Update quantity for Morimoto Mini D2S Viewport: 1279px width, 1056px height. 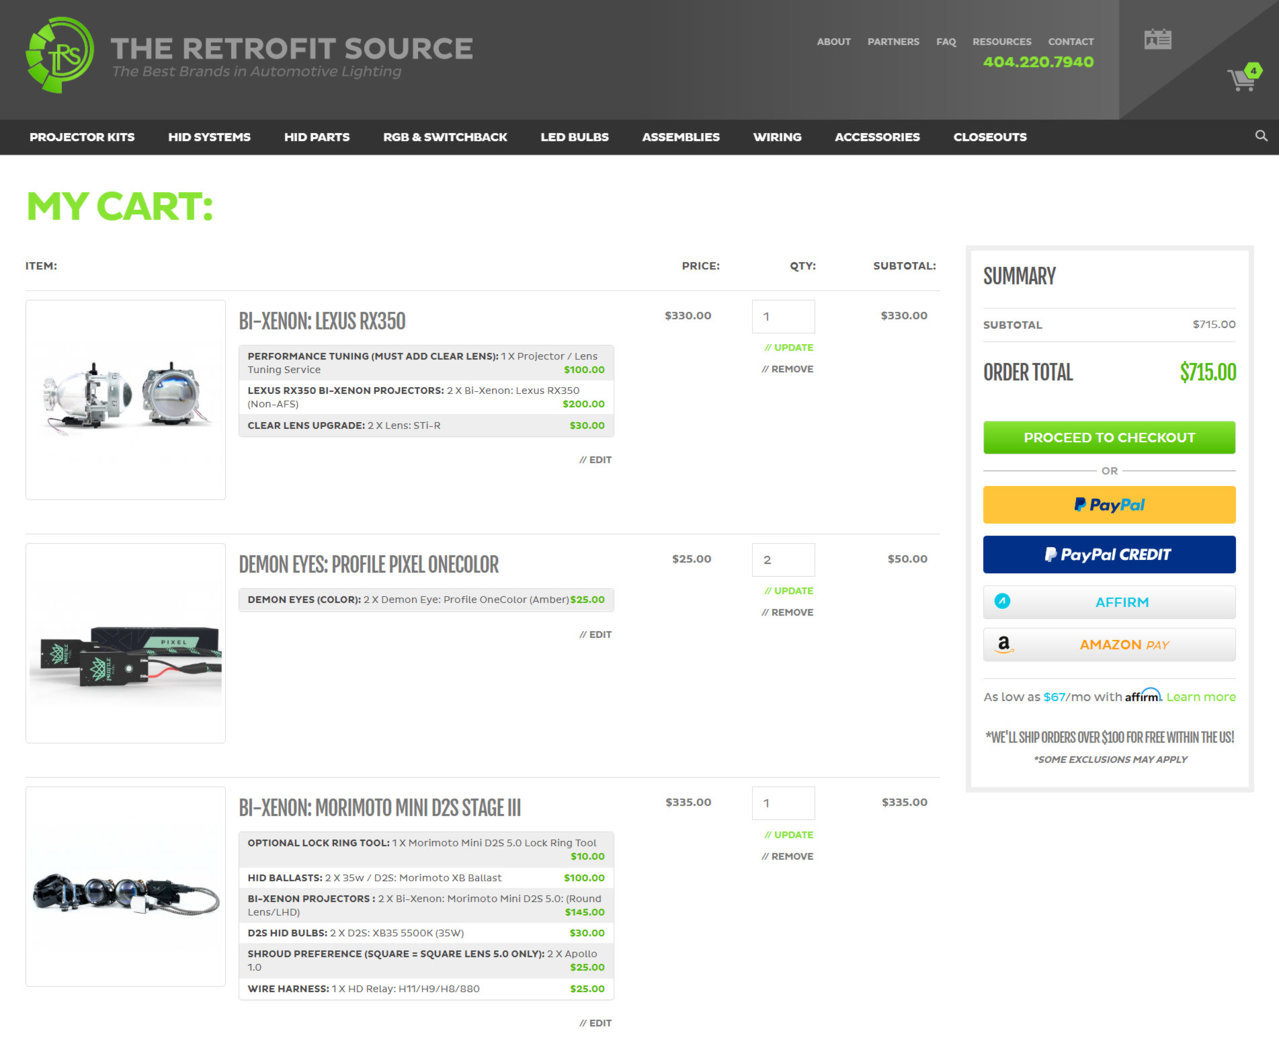coord(789,835)
